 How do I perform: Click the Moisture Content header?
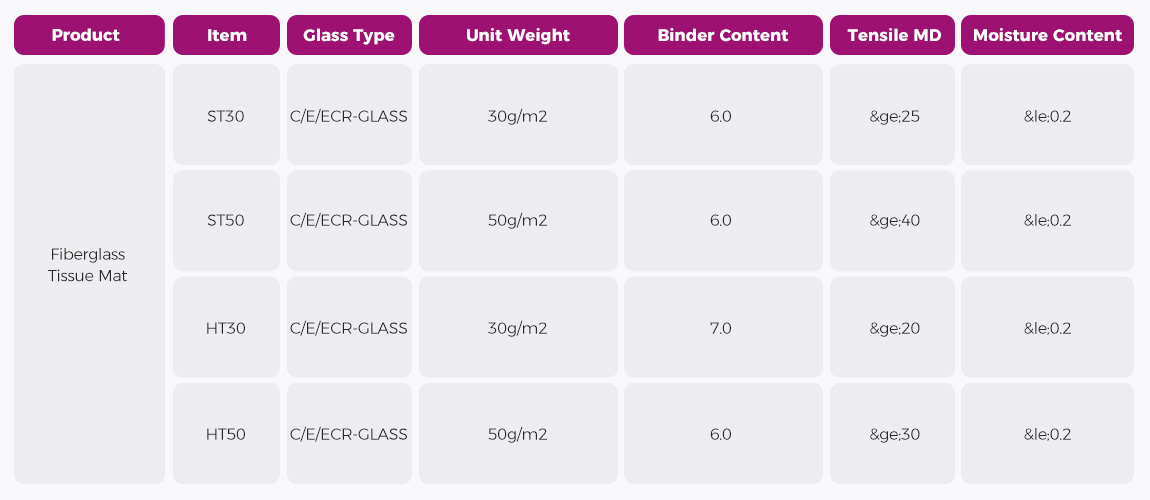click(x=1047, y=35)
